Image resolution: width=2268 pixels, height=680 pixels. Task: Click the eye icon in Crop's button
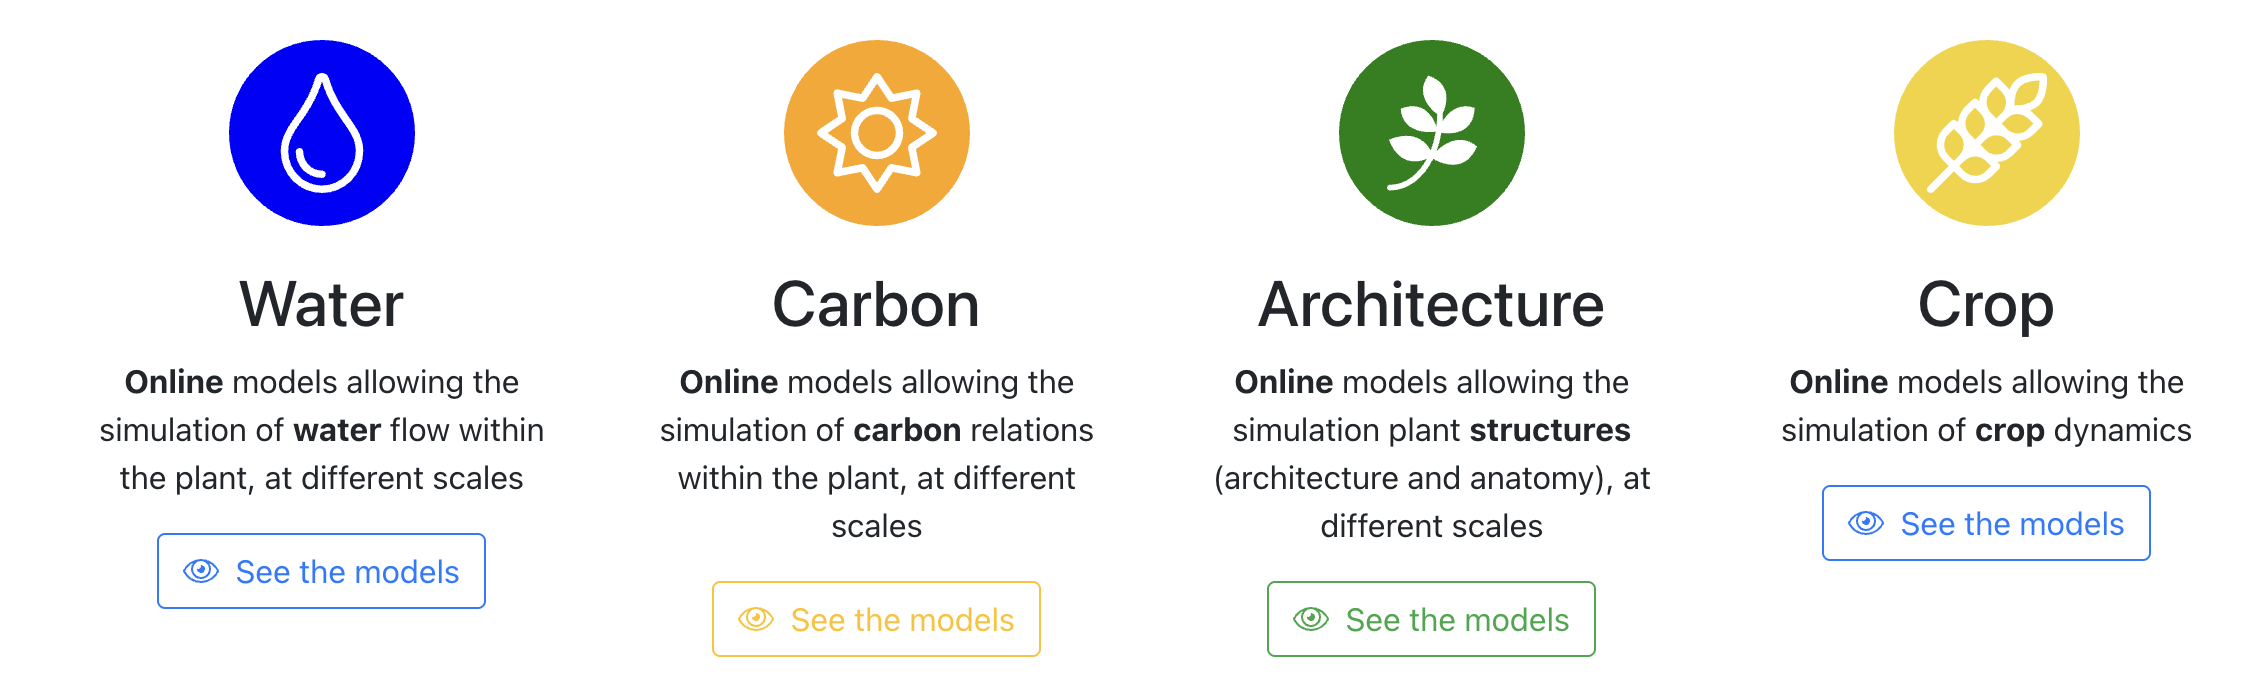(x=1866, y=523)
